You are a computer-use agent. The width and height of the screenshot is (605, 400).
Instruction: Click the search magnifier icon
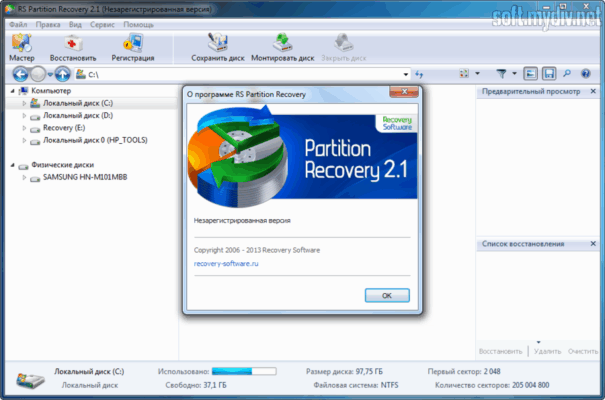tap(567, 73)
